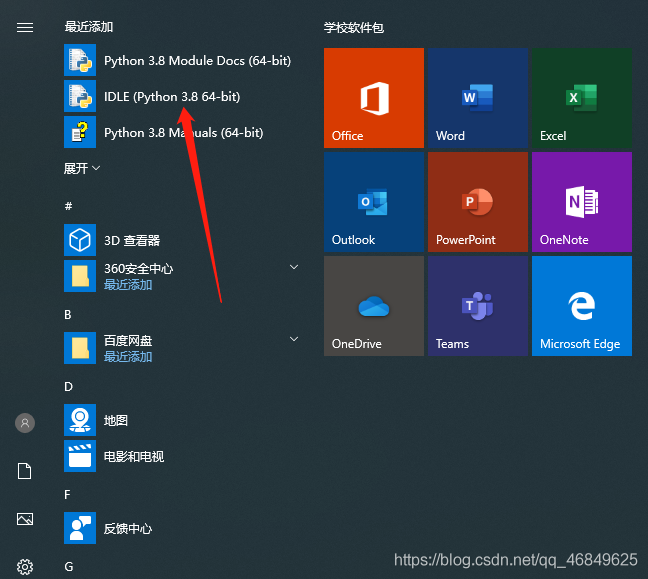Click the 3D 查看器 label
The image size is (648, 579).
[x=132, y=241]
